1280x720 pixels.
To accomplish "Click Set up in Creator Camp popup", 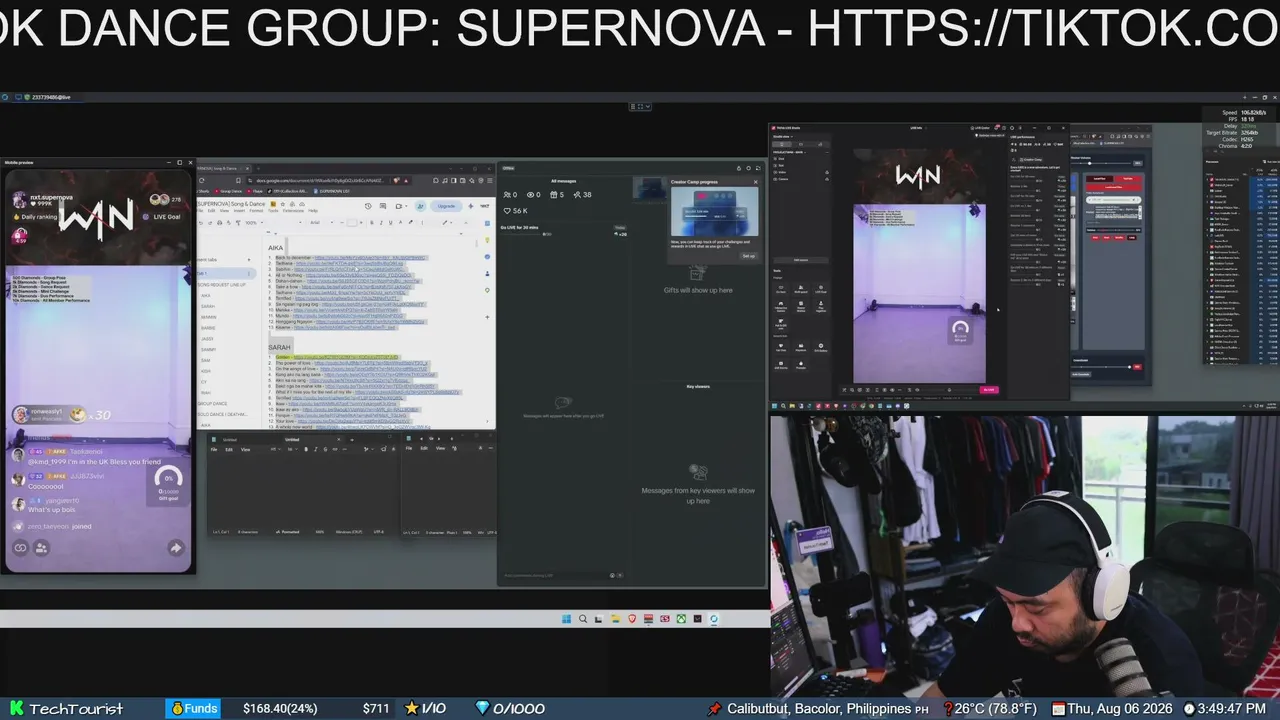I will point(749,256).
